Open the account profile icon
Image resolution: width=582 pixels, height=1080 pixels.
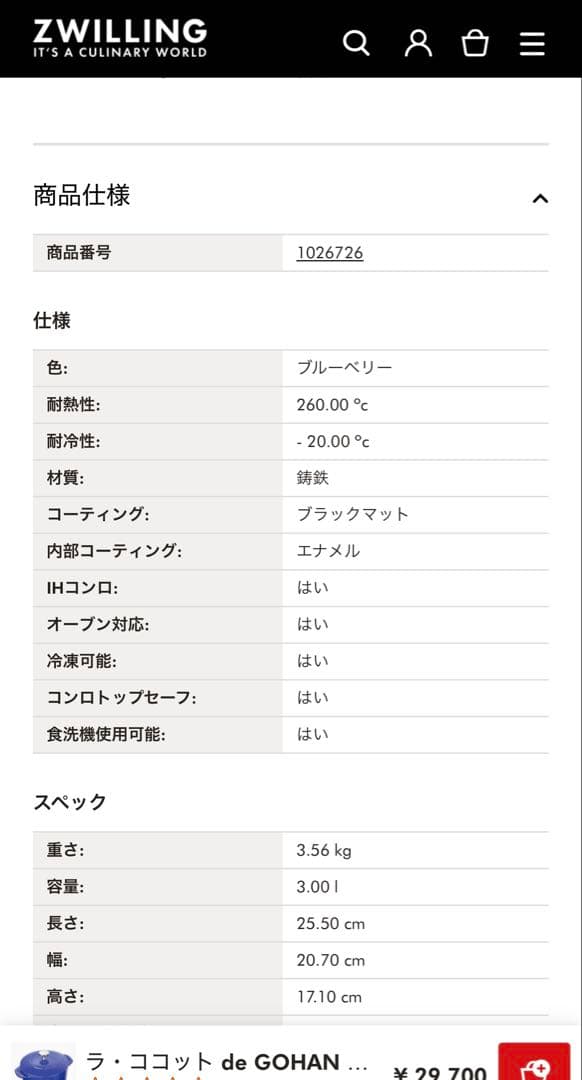pos(418,43)
